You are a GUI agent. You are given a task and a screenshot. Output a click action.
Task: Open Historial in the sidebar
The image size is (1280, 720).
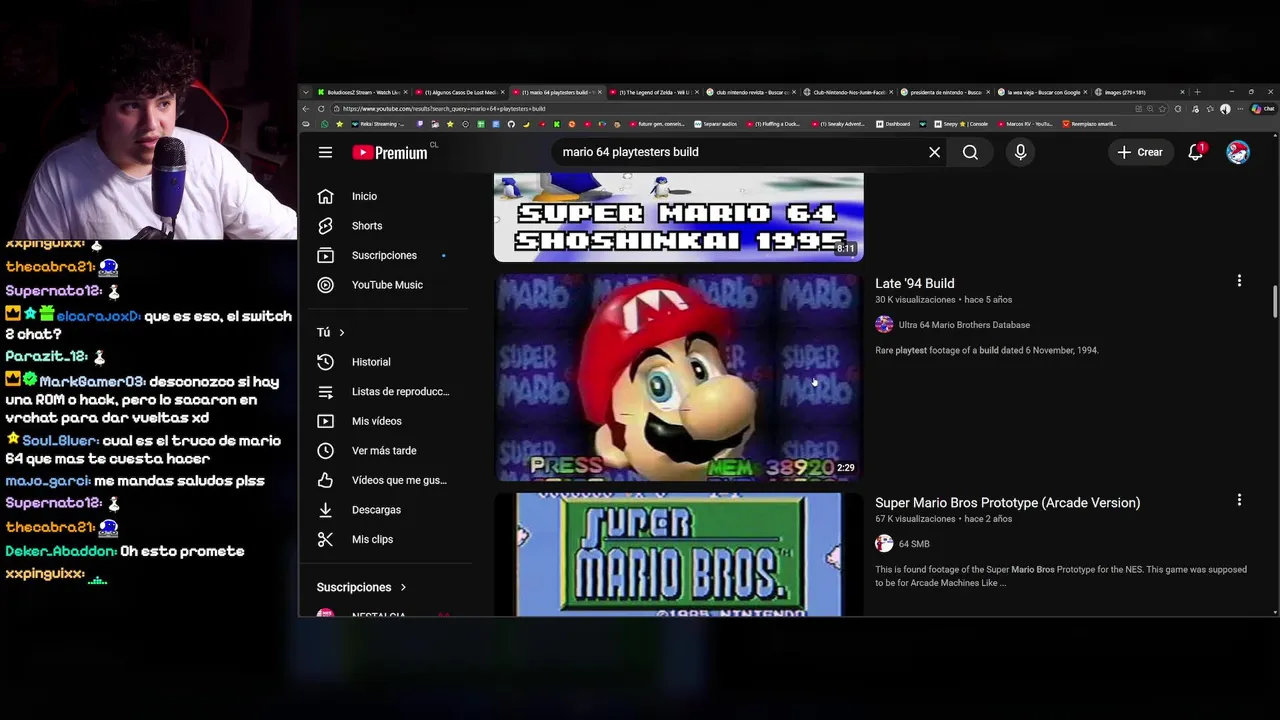(384, 362)
